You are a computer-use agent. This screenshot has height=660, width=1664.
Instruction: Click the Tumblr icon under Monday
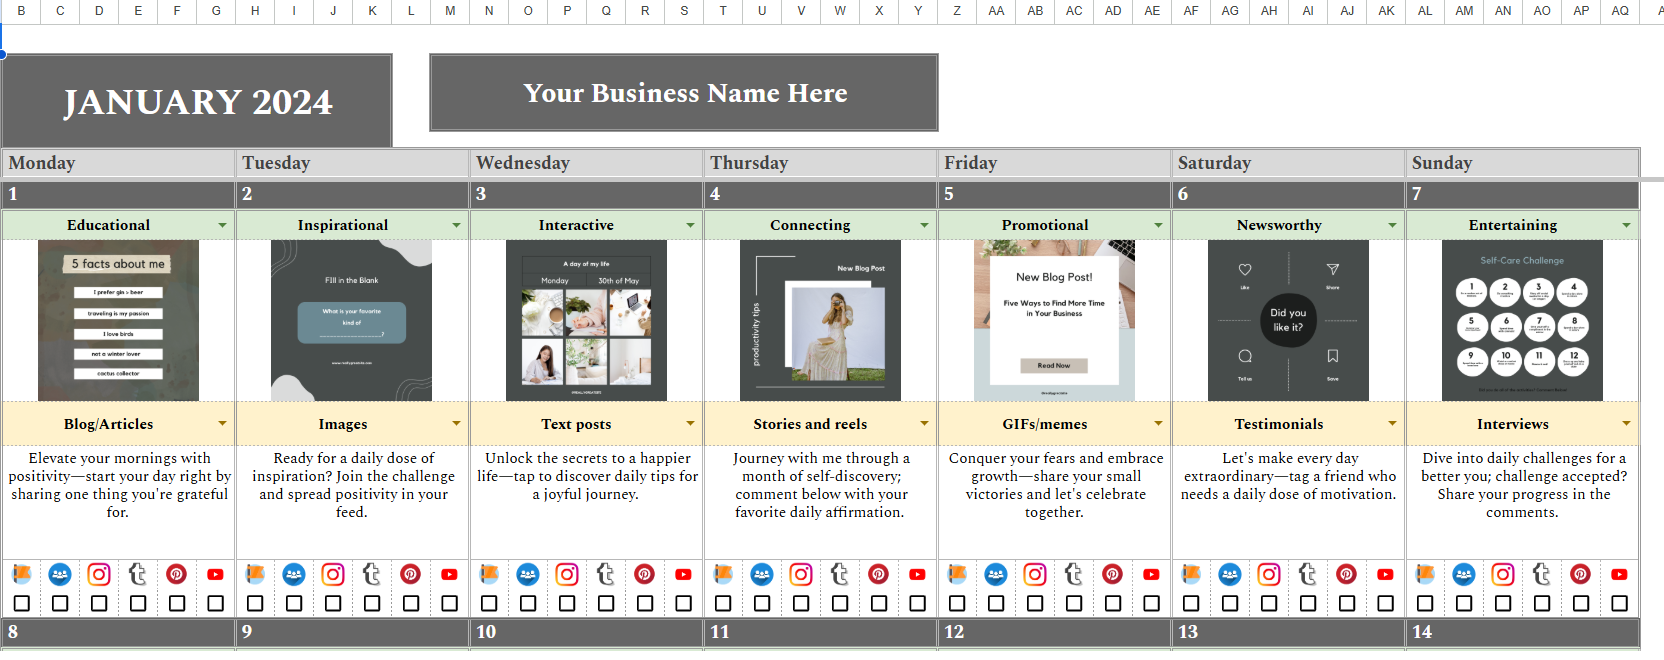coord(138,574)
